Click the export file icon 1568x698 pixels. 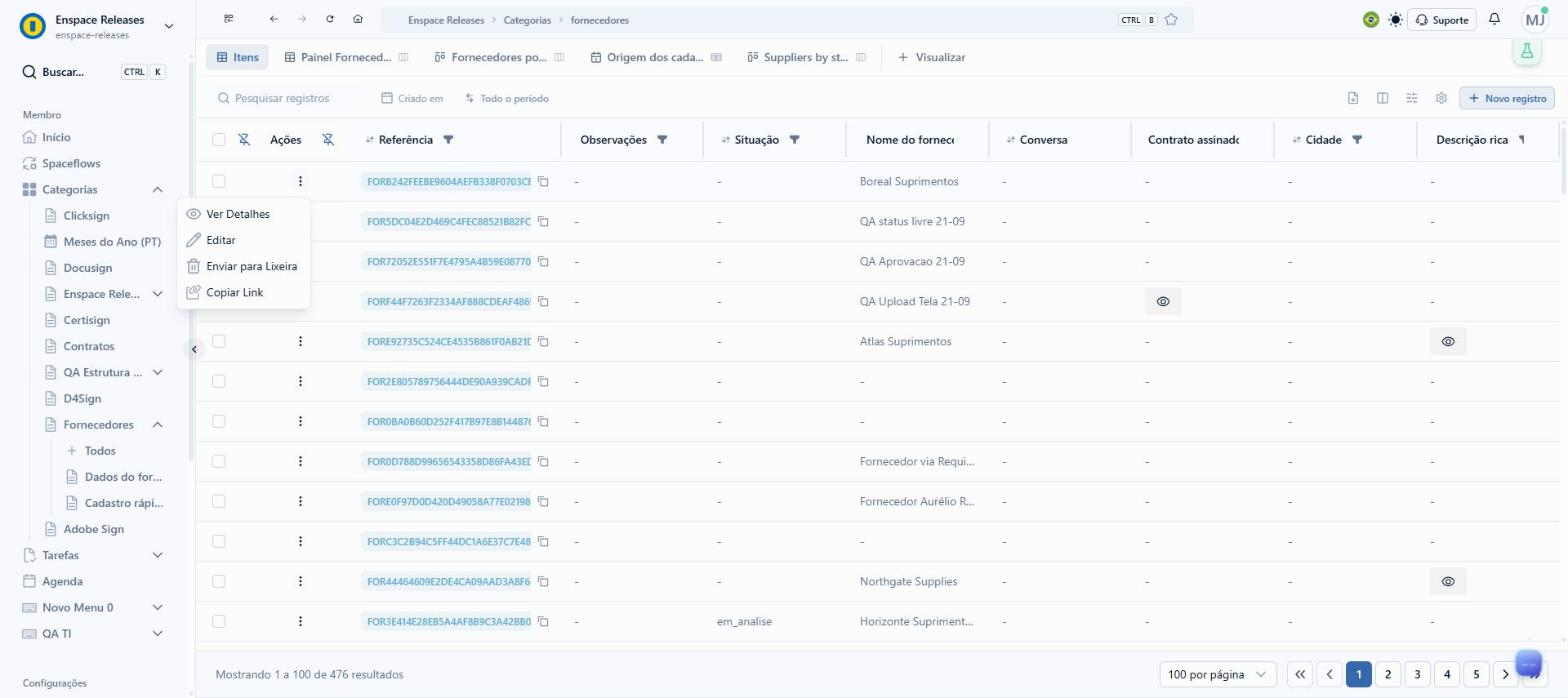tap(1353, 98)
